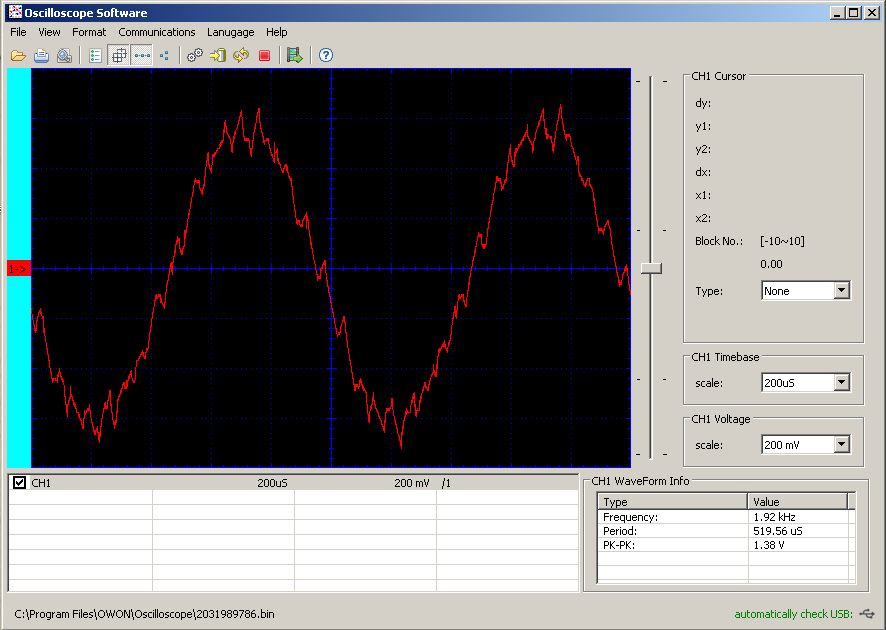Open the CH1 Voltage scale dropdown
Viewport: 886px width, 630px height.
click(841, 445)
